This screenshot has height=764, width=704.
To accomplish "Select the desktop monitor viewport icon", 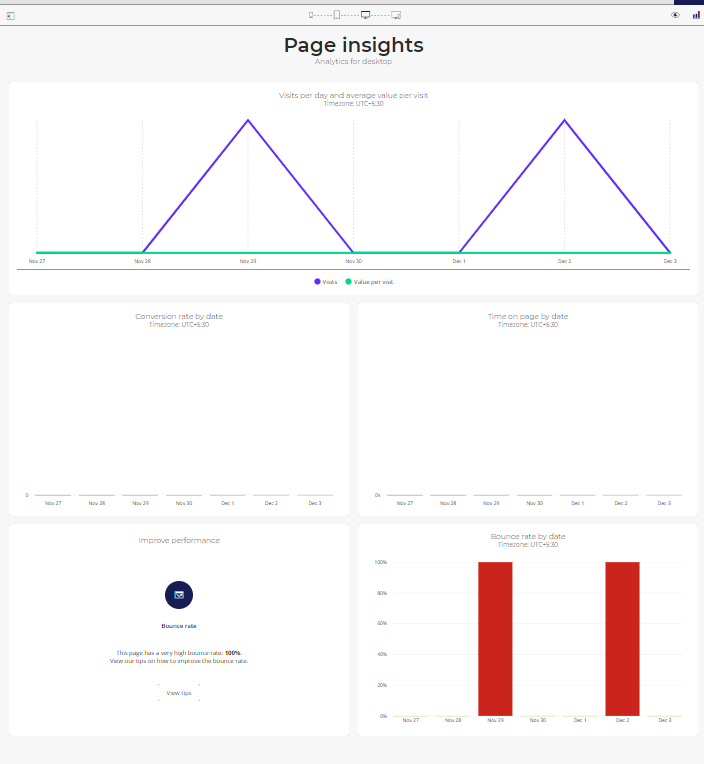I will [x=365, y=15].
